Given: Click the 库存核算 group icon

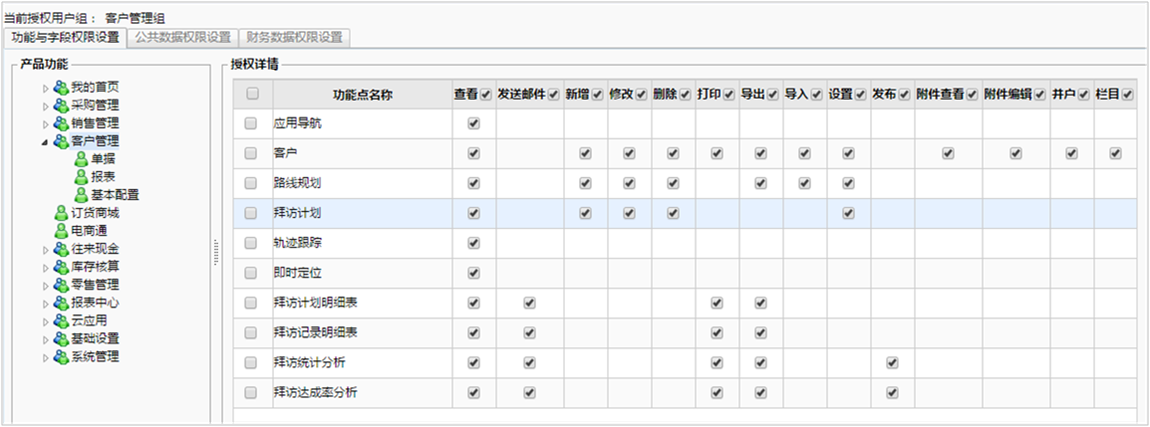Looking at the screenshot, I should pyautogui.click(x=61, y=267).
